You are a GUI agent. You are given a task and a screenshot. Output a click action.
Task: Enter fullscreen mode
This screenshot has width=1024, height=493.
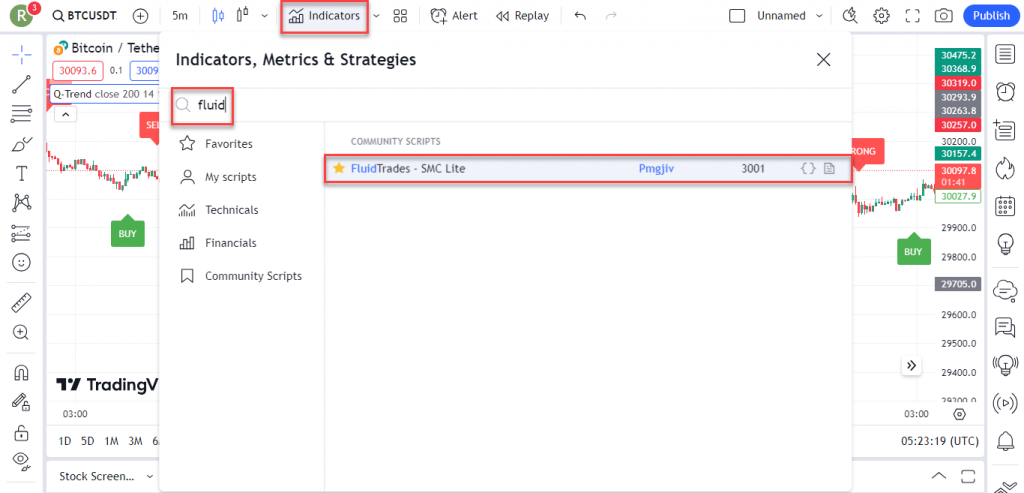pyautogui.click(x=912, y=16)
